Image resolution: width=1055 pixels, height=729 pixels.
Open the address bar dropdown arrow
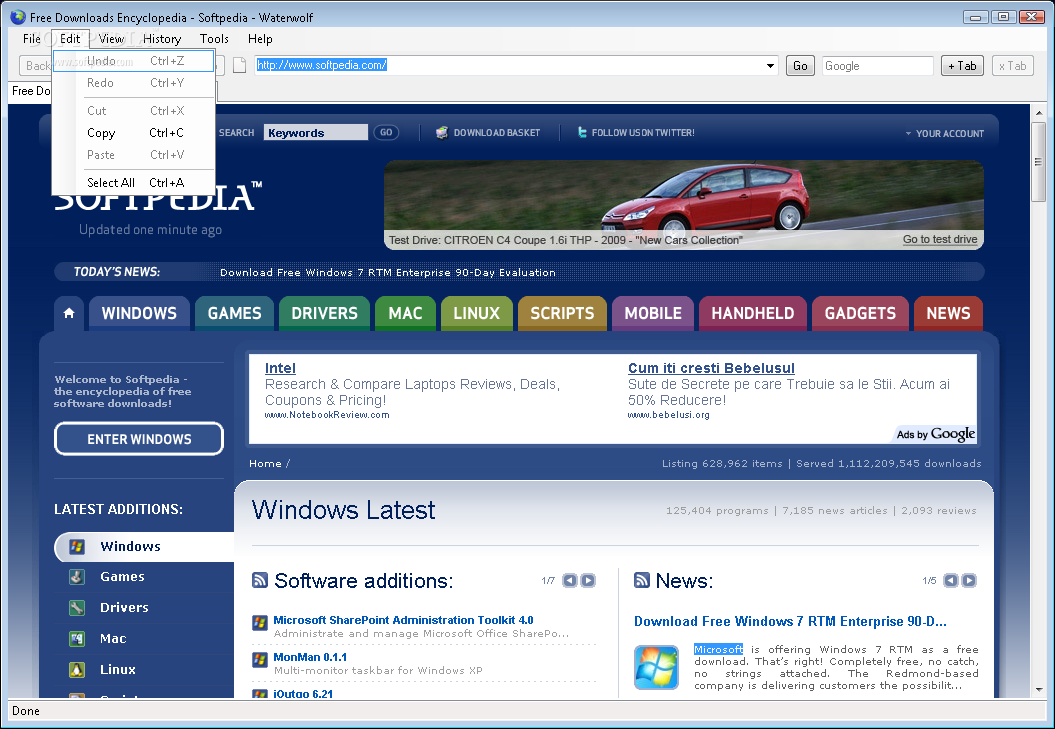point(770,66)
